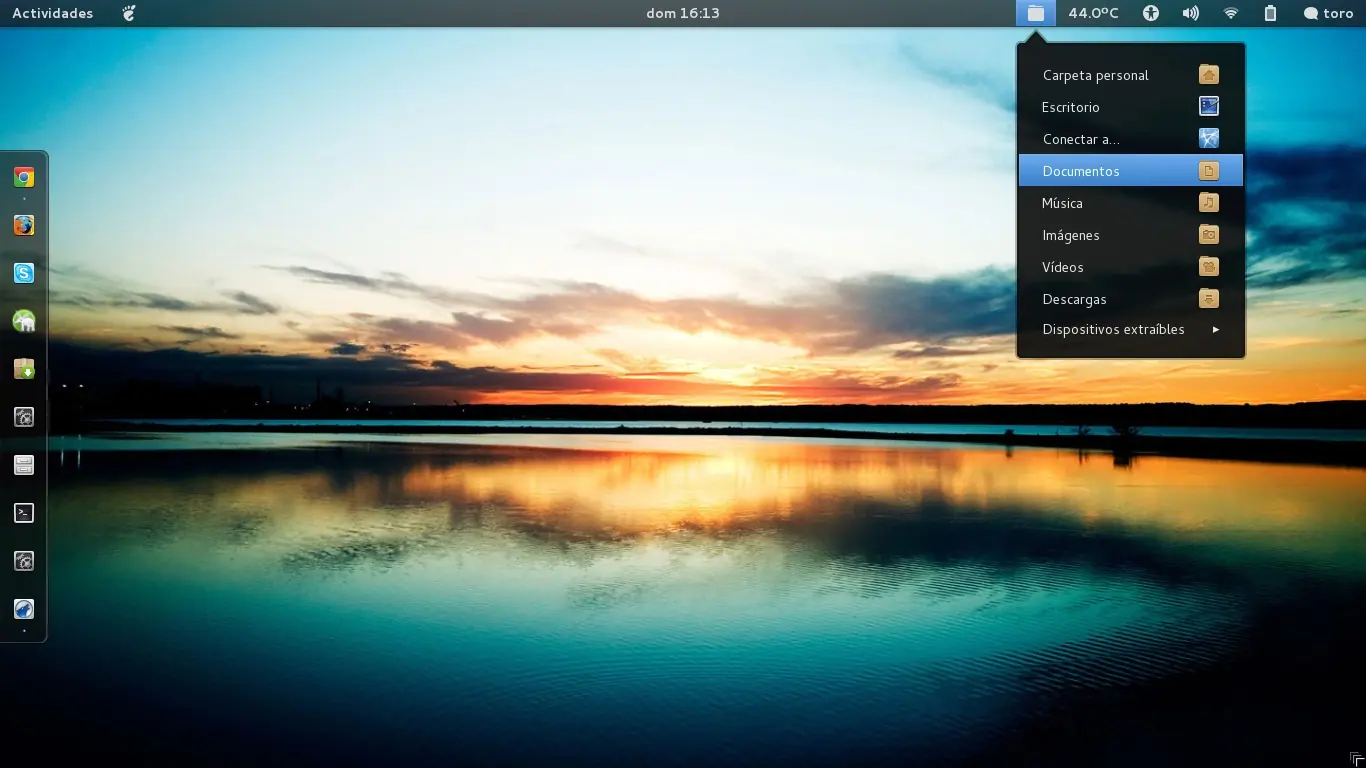Screen dimensions: 1366x768
Task: Open the Documentos folder entry
Action: click(1131, 171)
